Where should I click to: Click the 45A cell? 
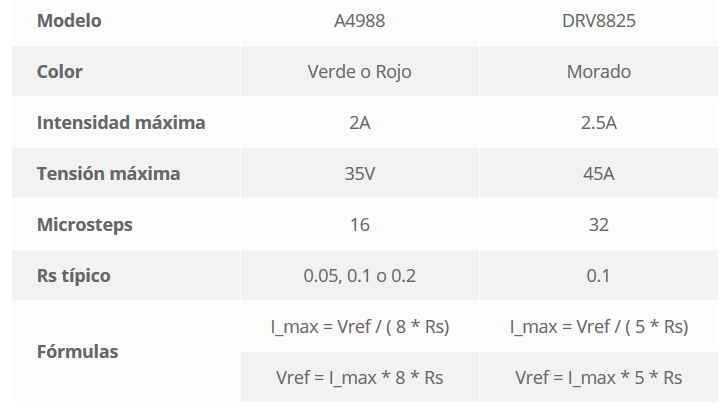click(x=599, y=174)
